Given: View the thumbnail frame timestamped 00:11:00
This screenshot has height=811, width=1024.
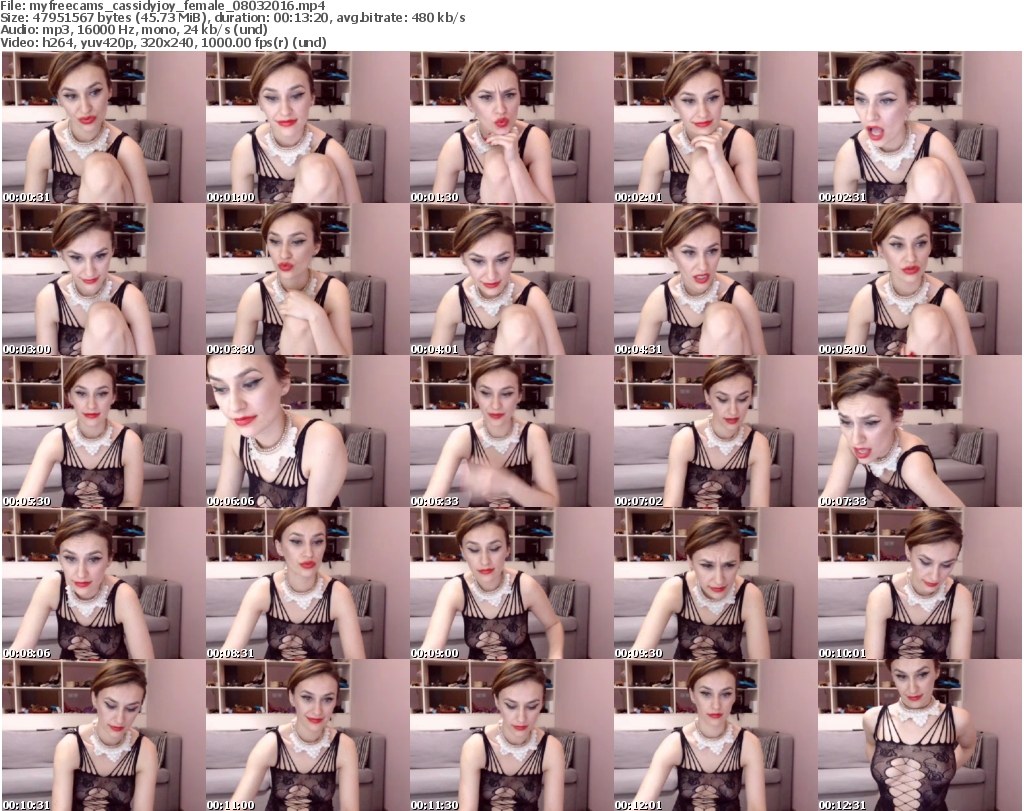Looking at the screenshot, I should point(308,735).
